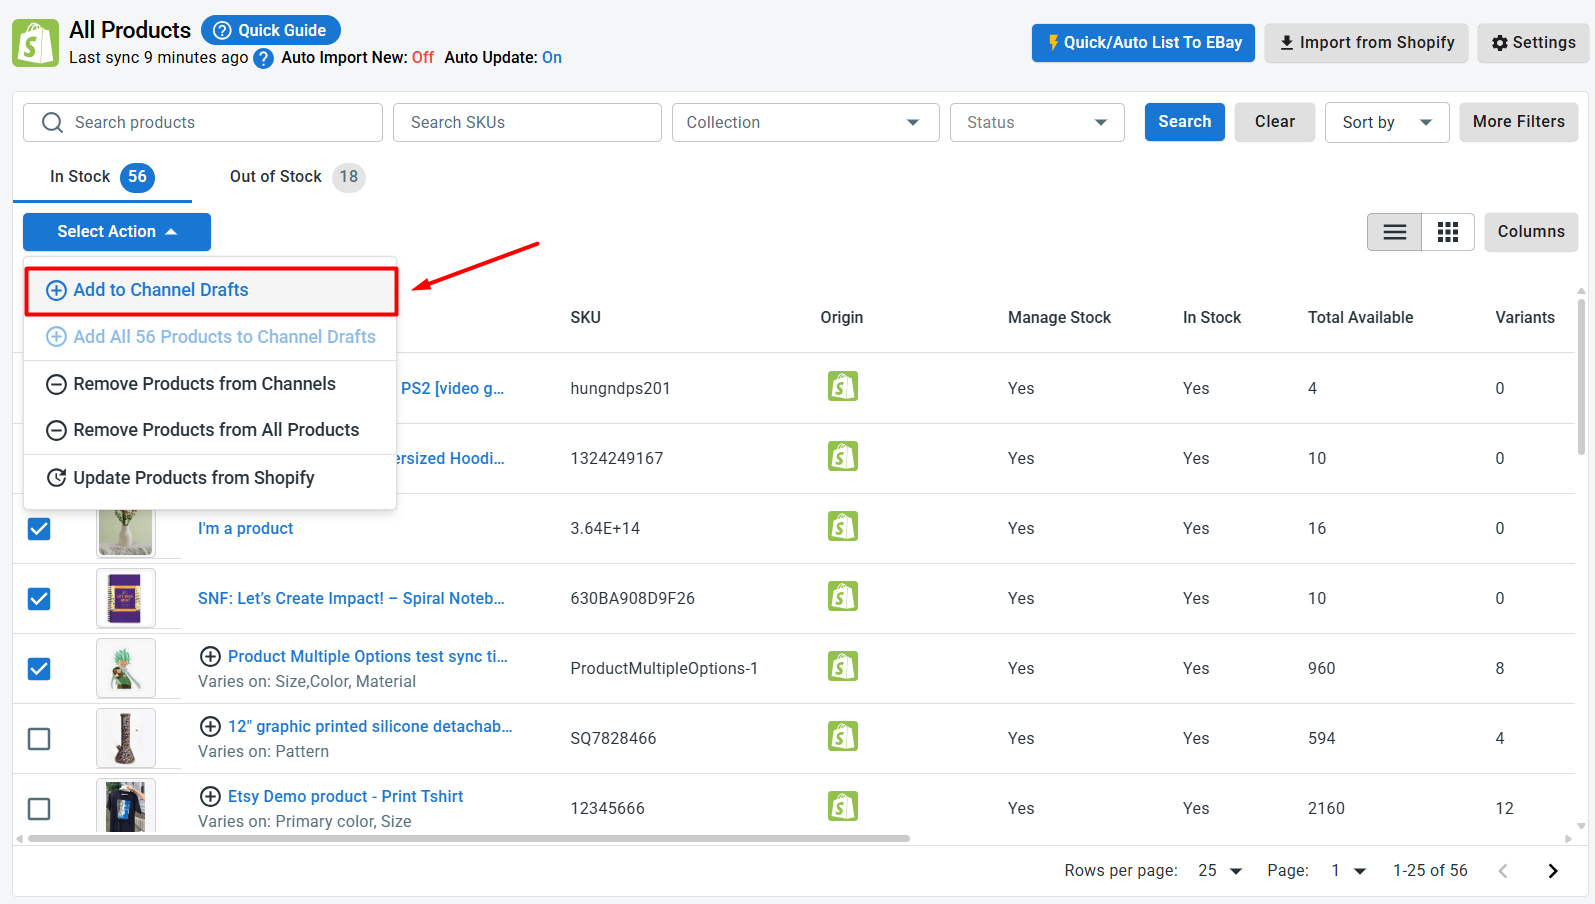Switch to list view icon

click(x=1394, y=232)
